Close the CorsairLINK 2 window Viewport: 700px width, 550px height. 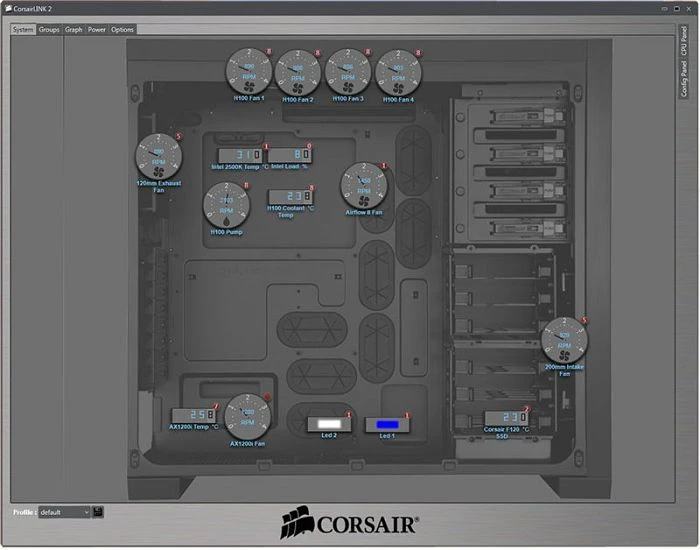point(689,8)
